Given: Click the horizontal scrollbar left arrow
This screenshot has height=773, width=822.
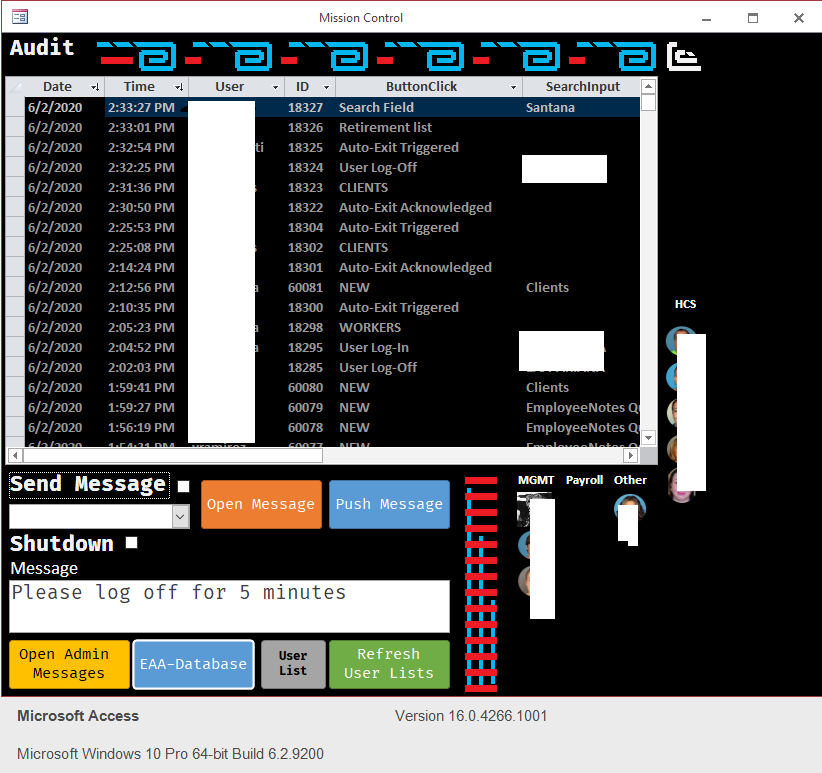Looking at the screenshot, I should (x=15, y=455).
